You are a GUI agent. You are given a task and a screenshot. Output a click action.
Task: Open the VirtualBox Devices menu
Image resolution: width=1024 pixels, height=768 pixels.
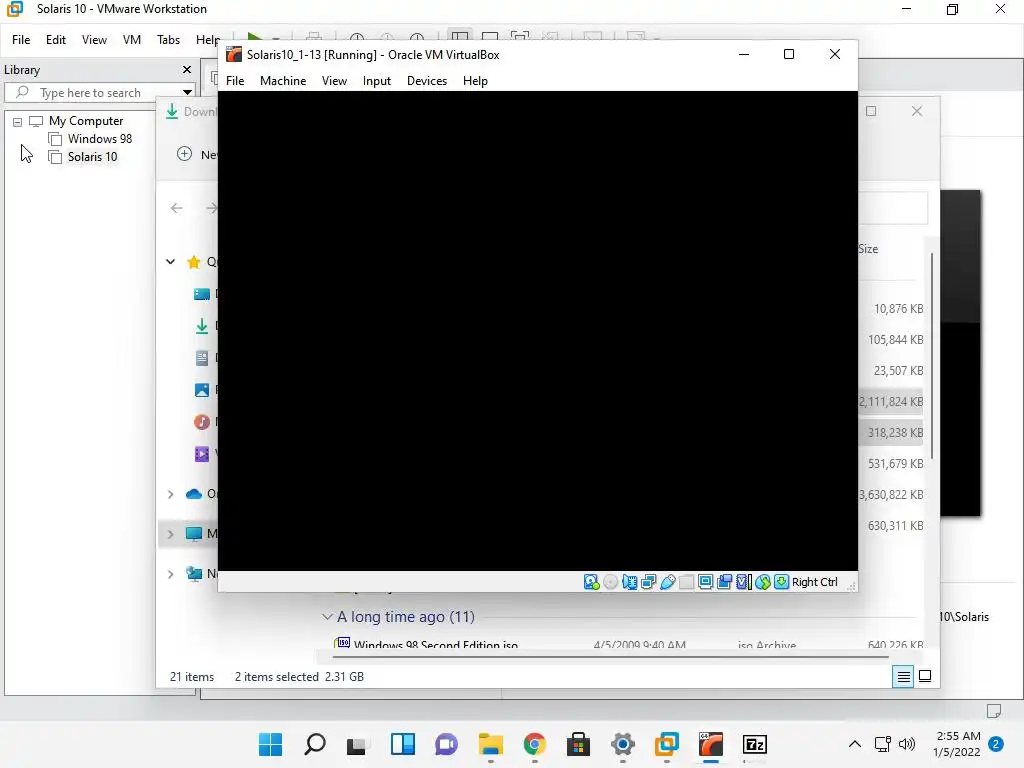[x=427, y=81]
